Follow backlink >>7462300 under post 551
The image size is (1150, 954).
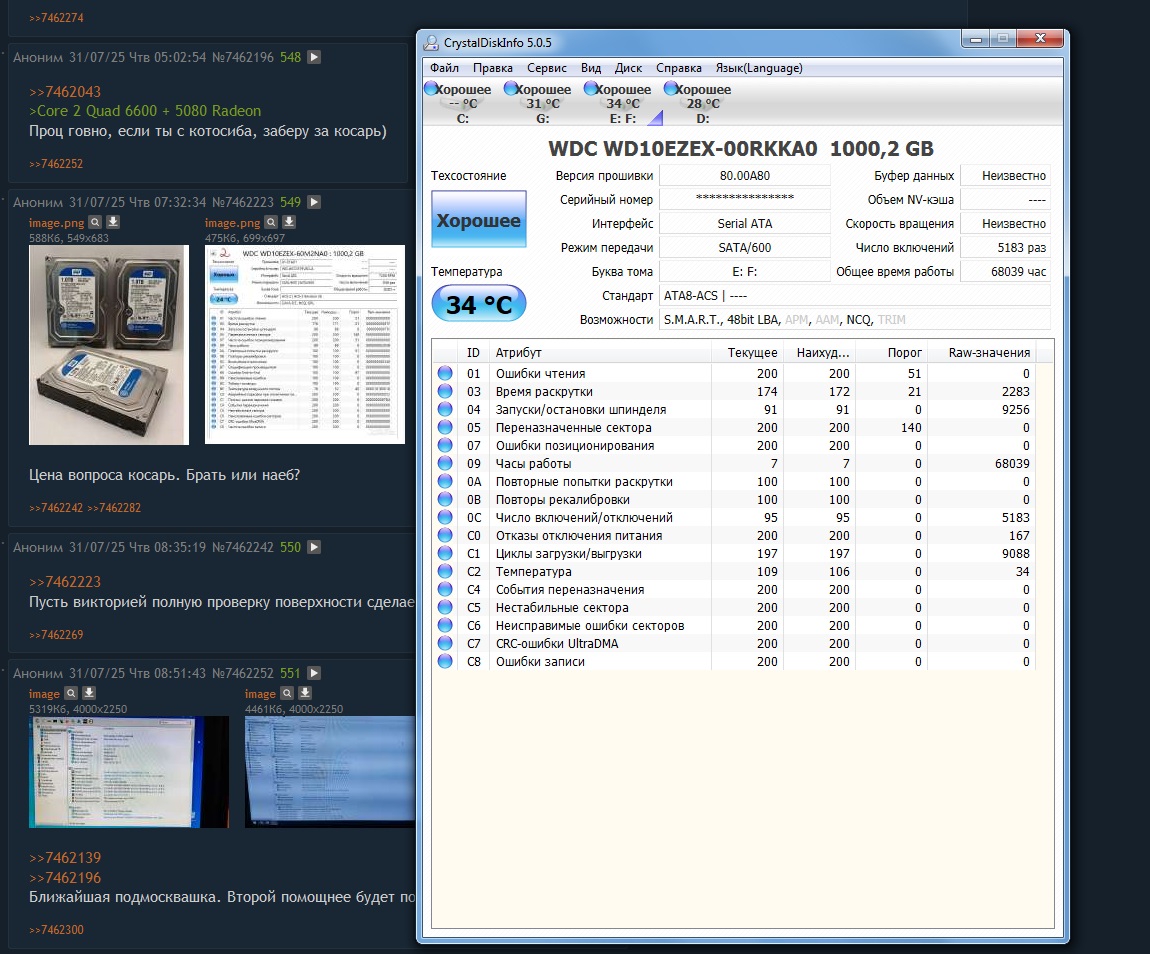click(x=56, y=930)
